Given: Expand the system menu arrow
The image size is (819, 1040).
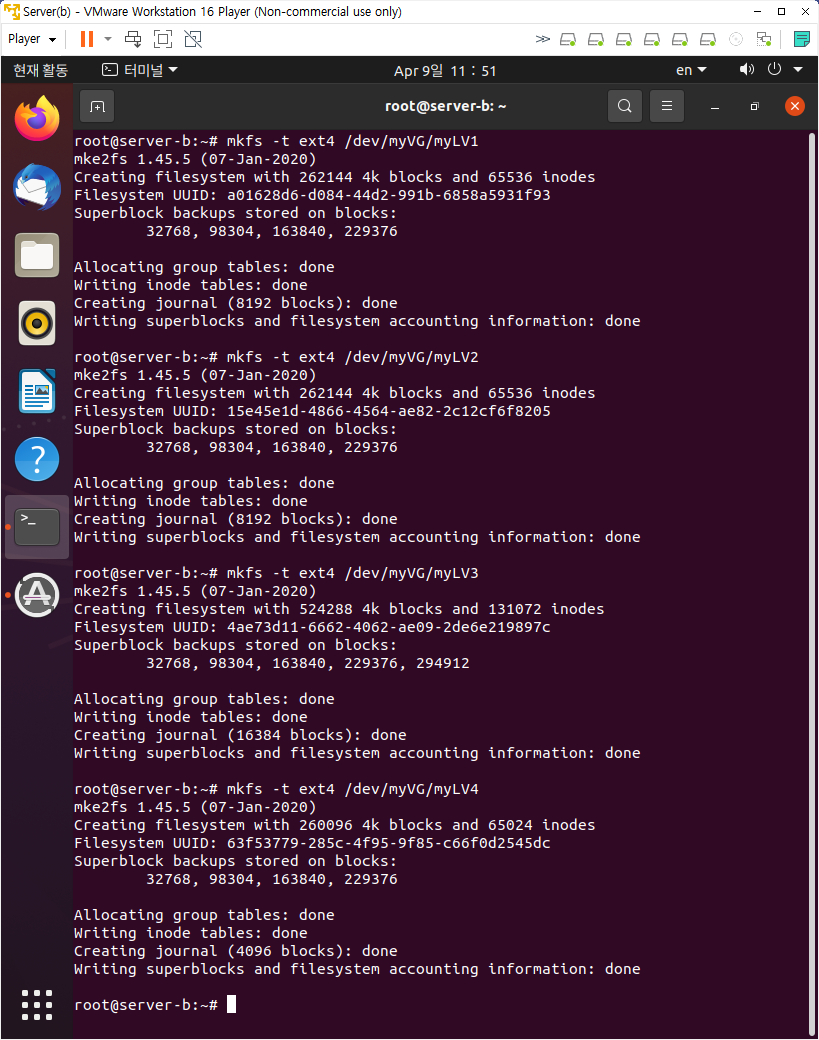Looking at the screenshot, I should tap(798, 70).
